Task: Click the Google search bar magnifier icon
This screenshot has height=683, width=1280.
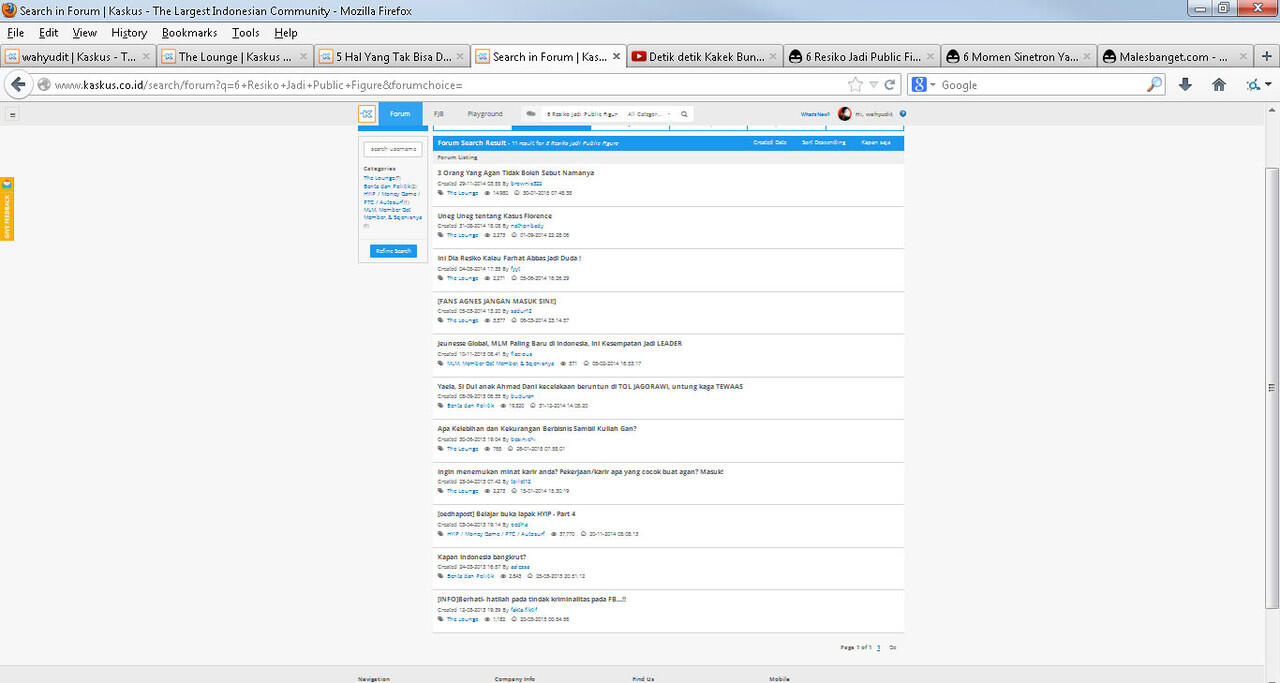Action: pos(1155,85)
